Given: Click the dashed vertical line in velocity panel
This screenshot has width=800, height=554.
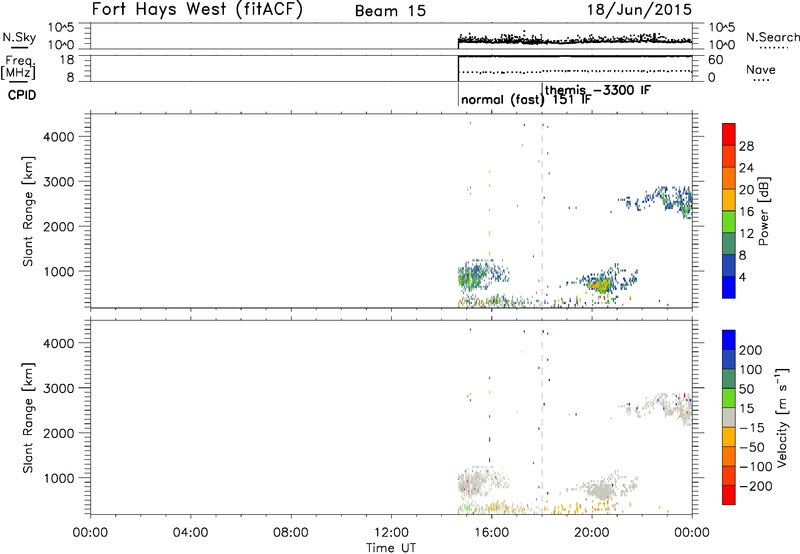Looking at the screenshot, I should tap(542, 417).
